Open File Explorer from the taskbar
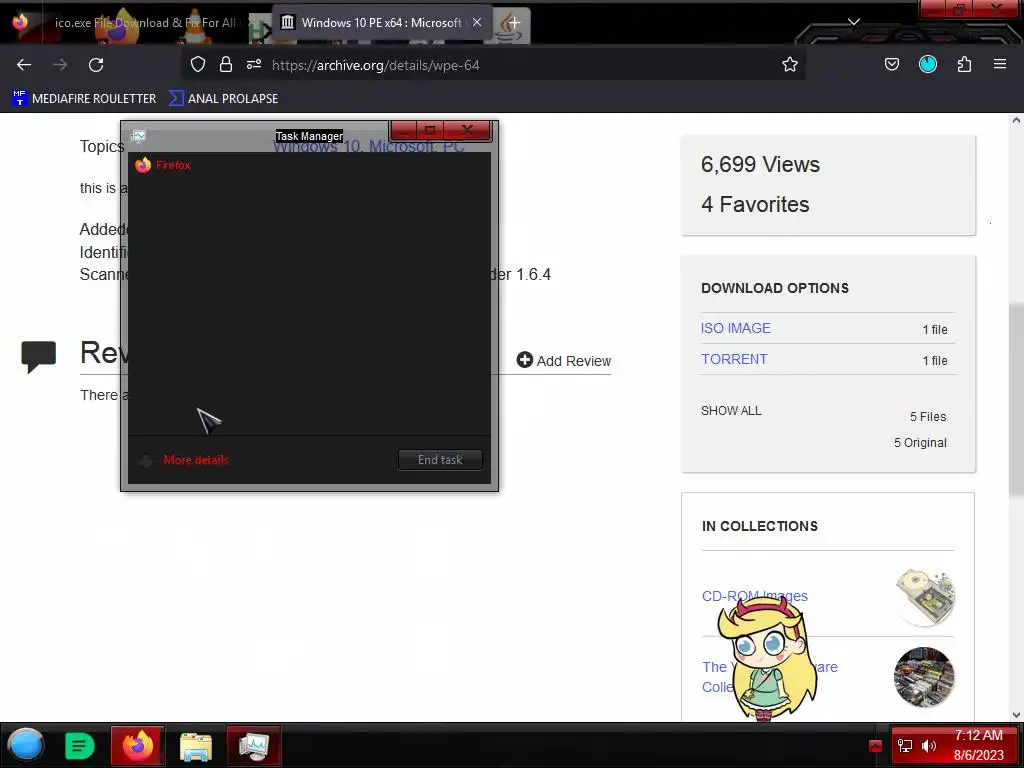 coord(196,746)
